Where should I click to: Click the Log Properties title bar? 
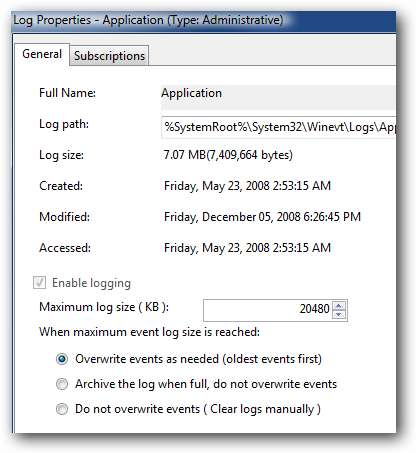coord(204,21)
